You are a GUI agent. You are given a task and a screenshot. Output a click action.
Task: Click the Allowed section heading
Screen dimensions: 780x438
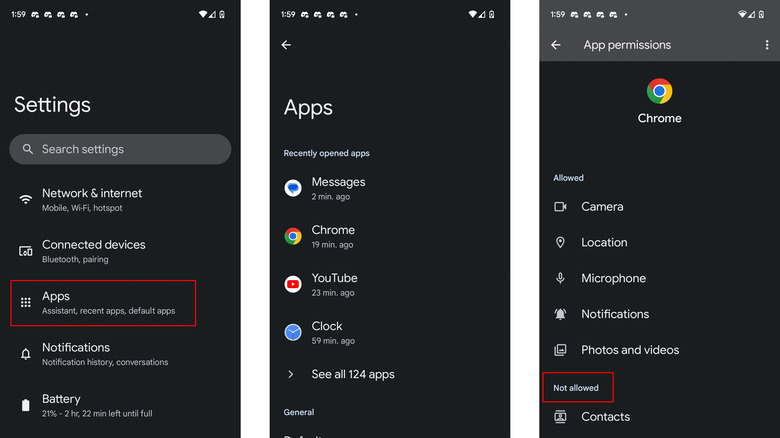(569, 178)
